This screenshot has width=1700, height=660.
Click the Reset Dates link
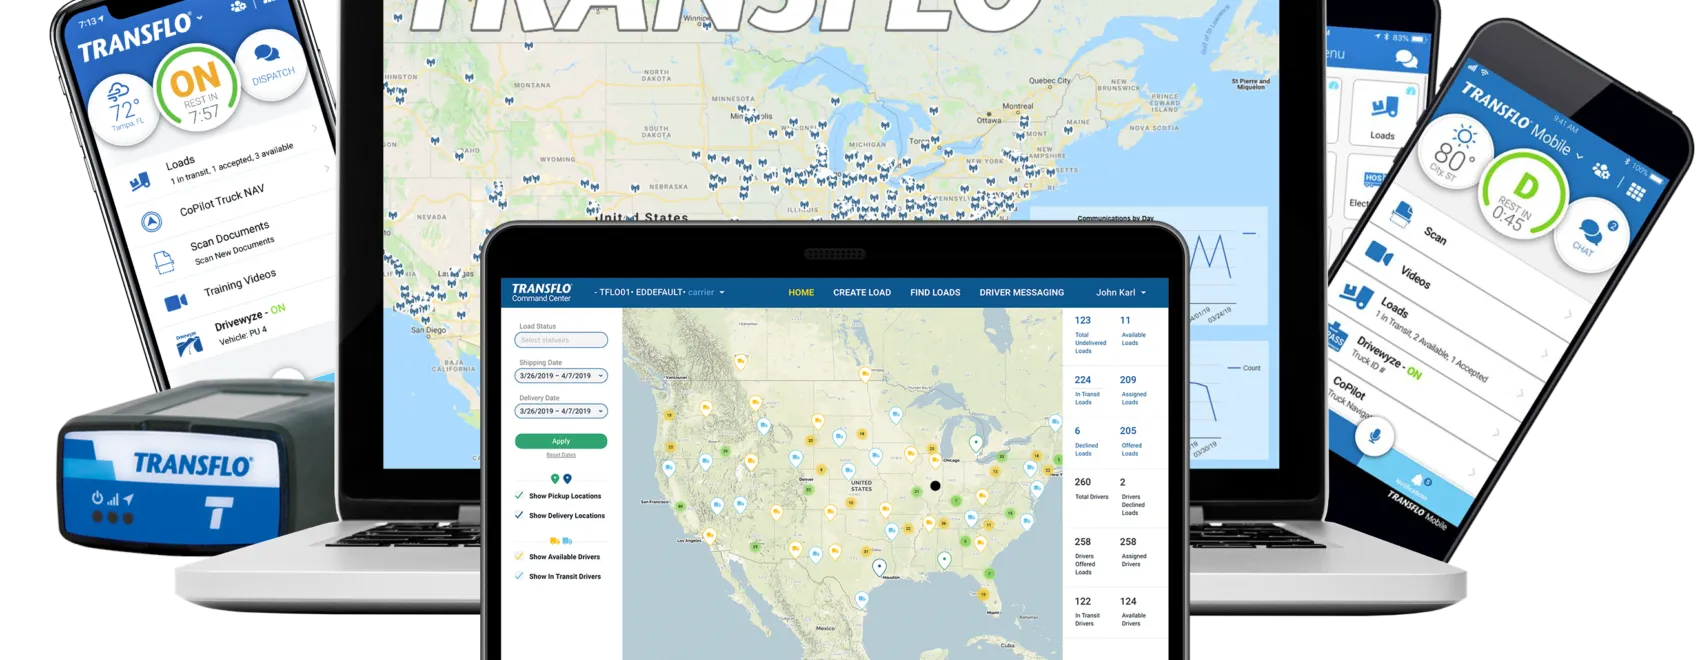[561, 455]
